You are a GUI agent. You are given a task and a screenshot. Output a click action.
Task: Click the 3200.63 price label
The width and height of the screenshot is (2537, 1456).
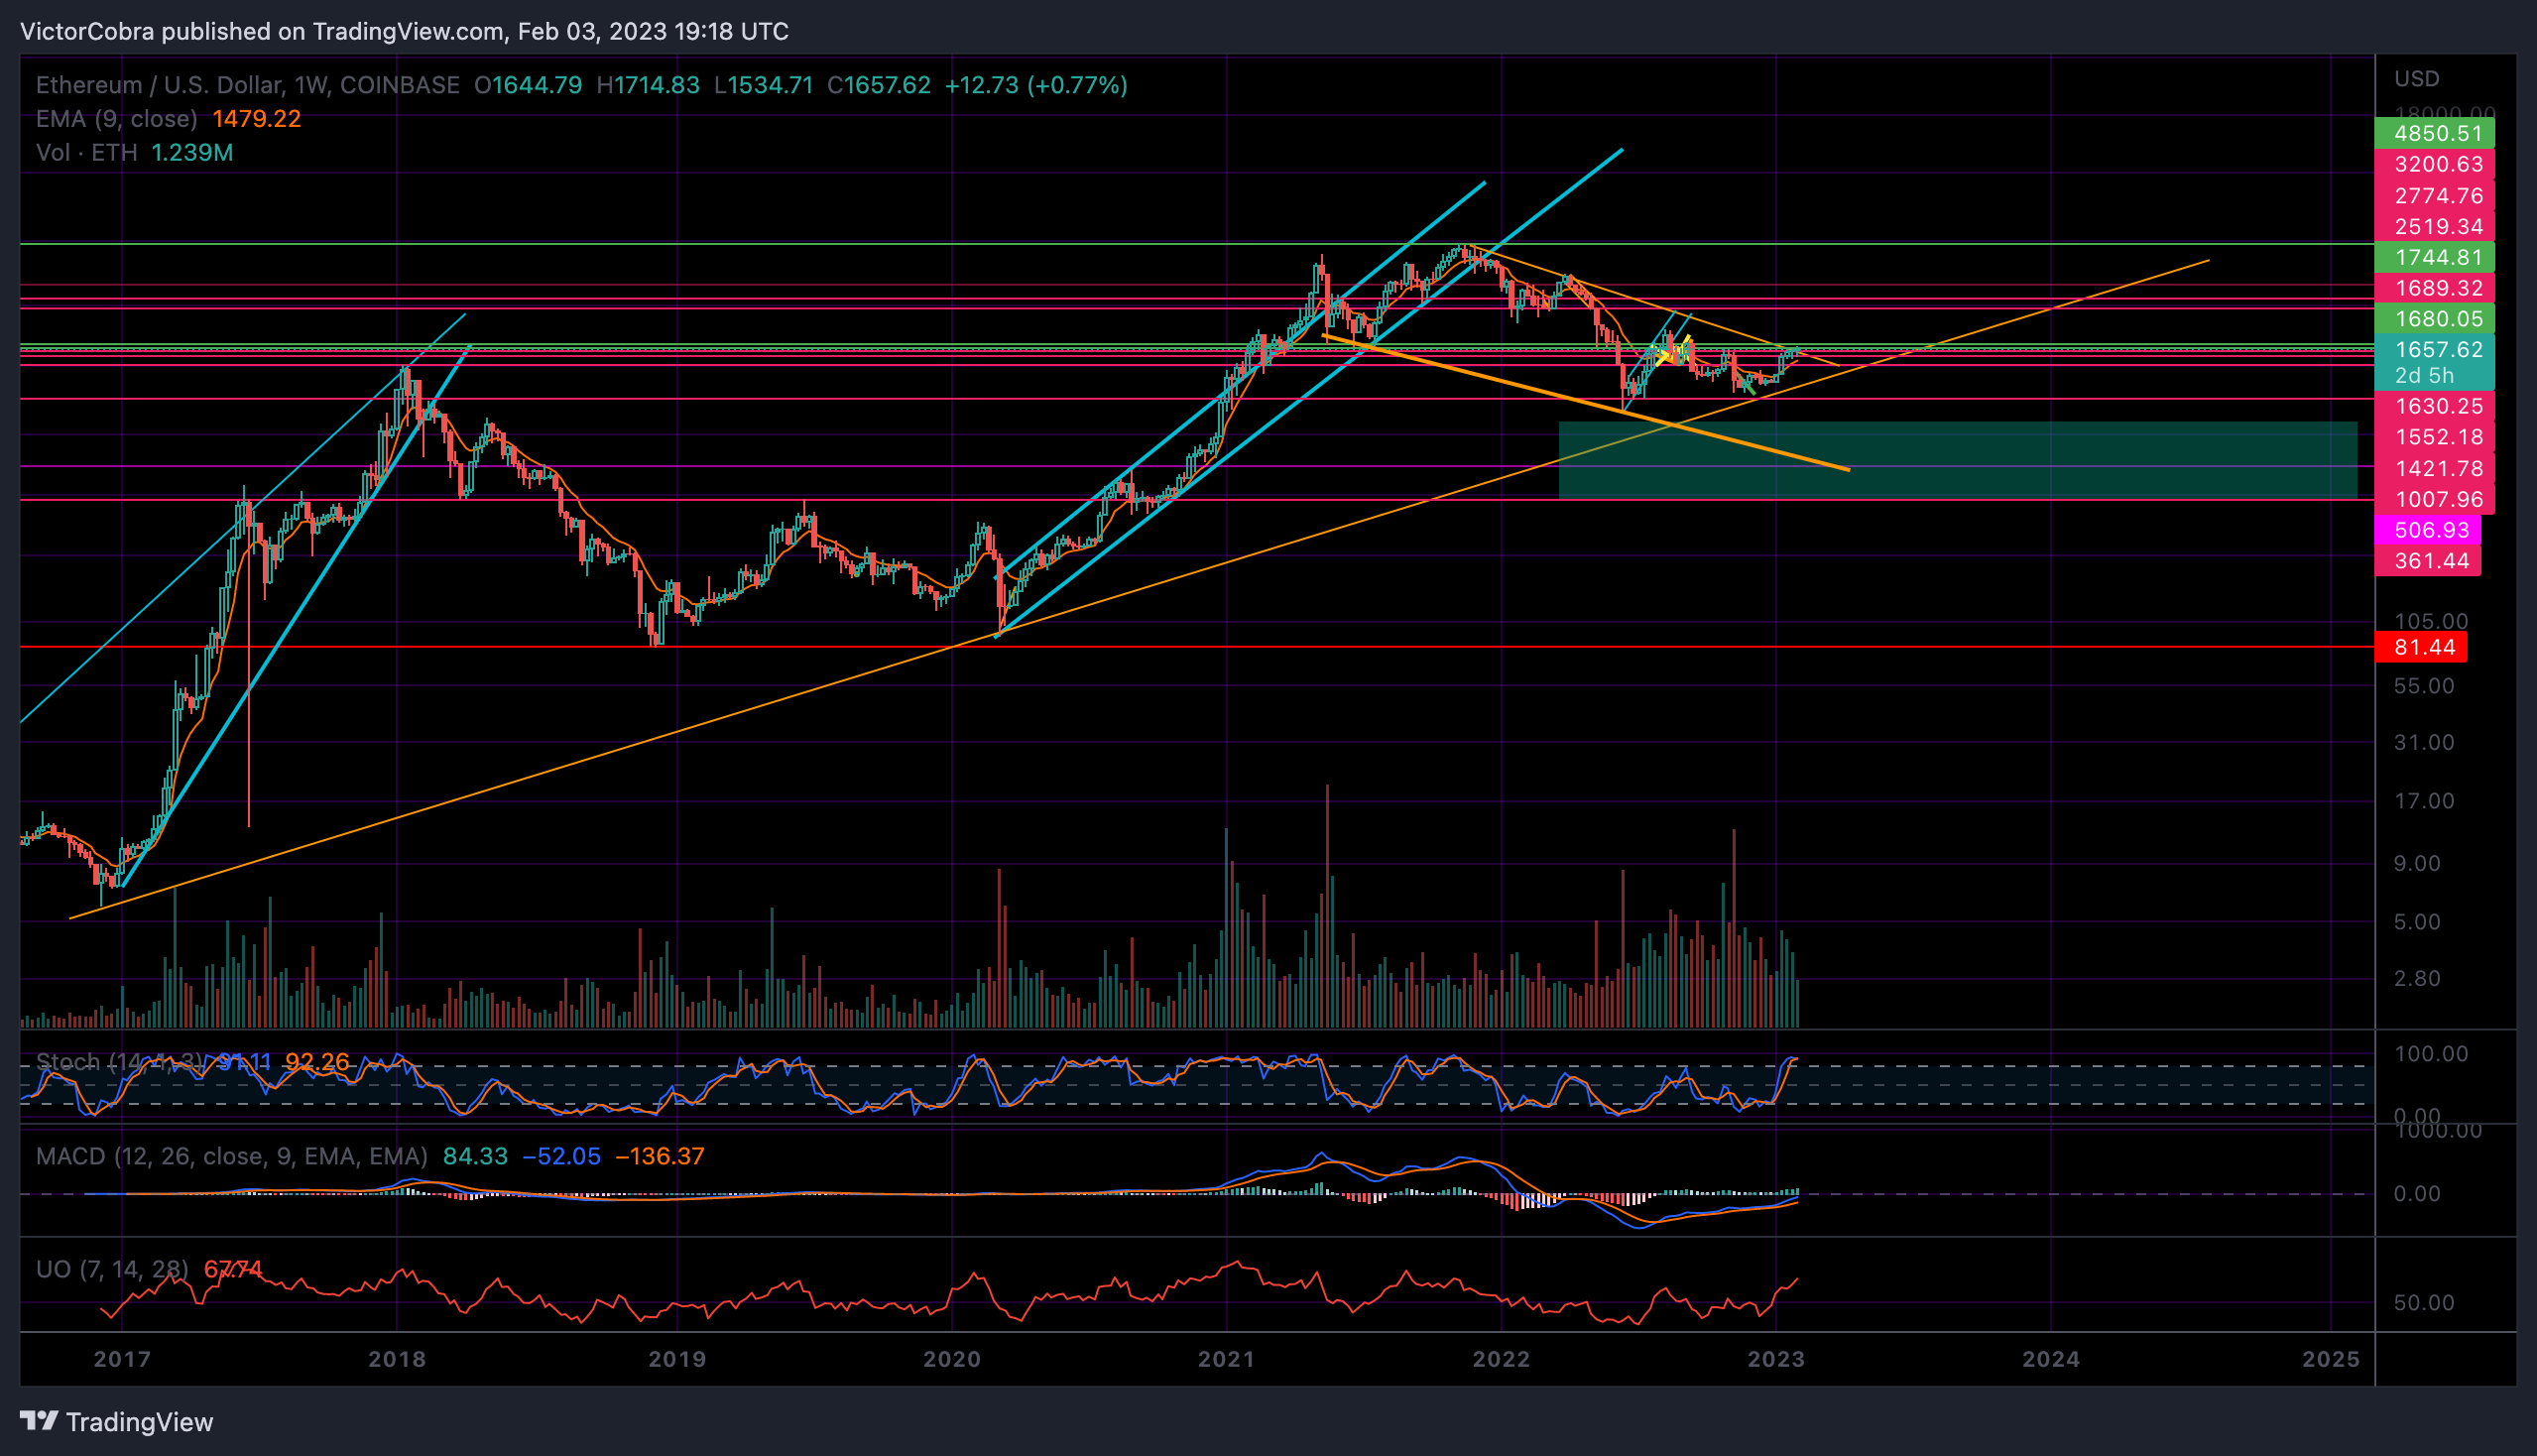(2434, 164)
